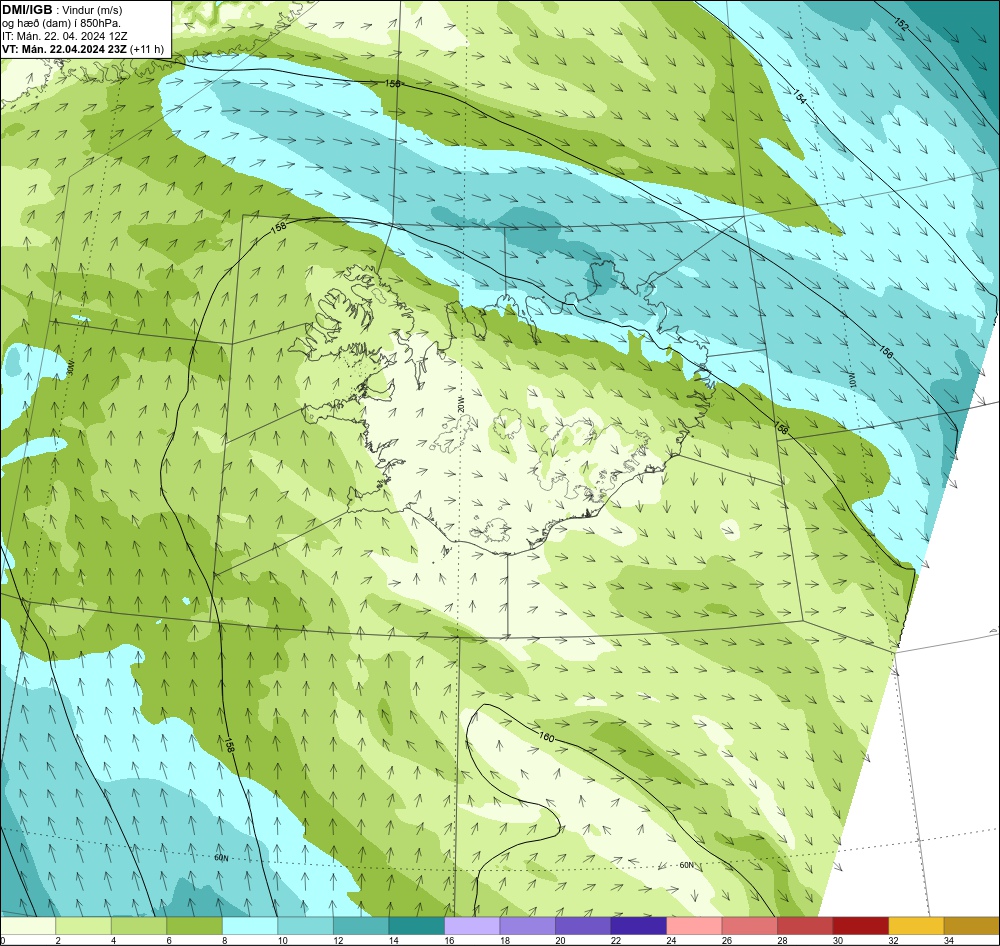Click the legend scale number "20"
Viewport: 1000px width, 946px height.
coord(560,940)
